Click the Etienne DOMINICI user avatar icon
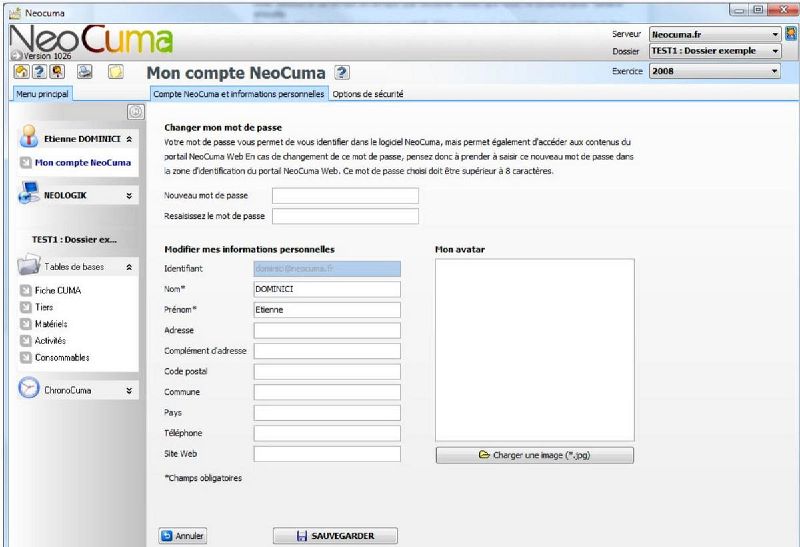Screen dimensions: 800x547 29,136
